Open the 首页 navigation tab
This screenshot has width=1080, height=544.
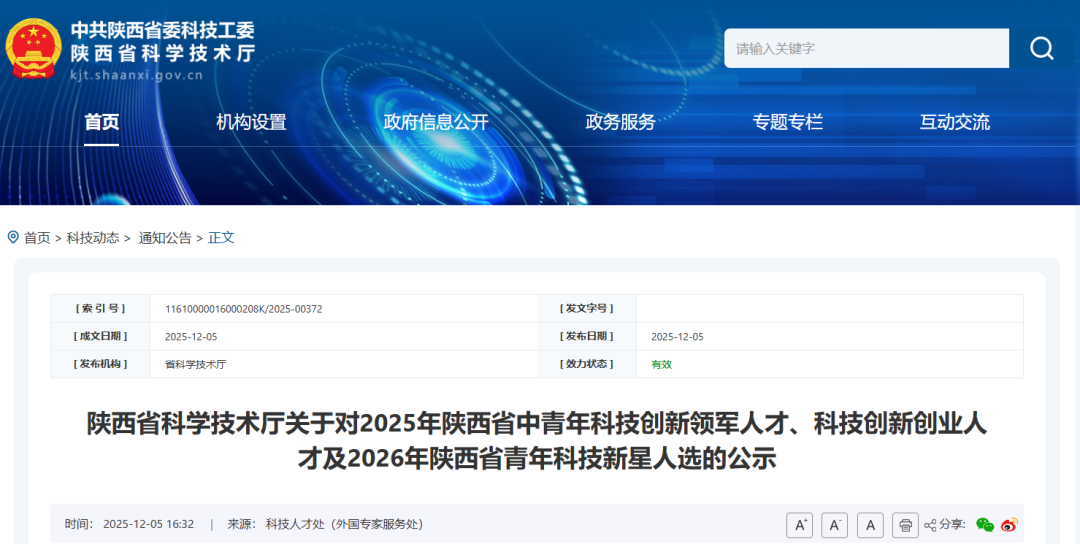tap(102, 123)
